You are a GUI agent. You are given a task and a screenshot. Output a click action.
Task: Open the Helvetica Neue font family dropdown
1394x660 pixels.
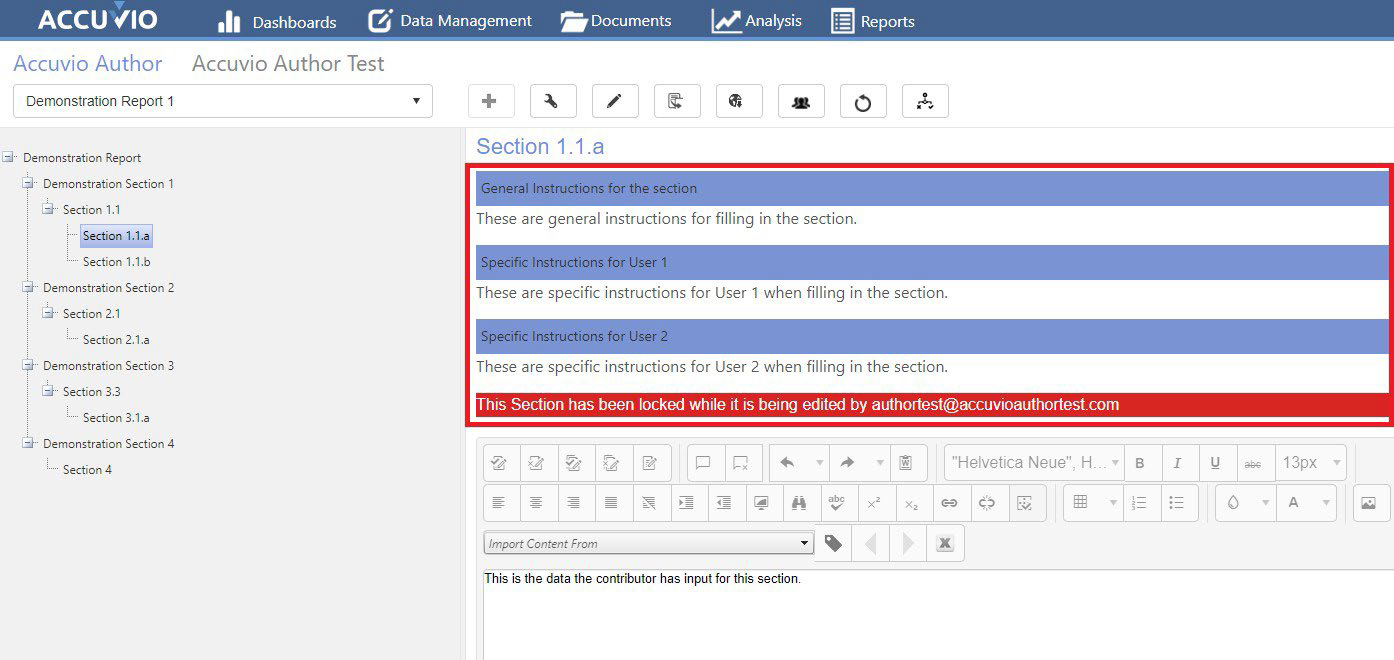click(1034, 463)
